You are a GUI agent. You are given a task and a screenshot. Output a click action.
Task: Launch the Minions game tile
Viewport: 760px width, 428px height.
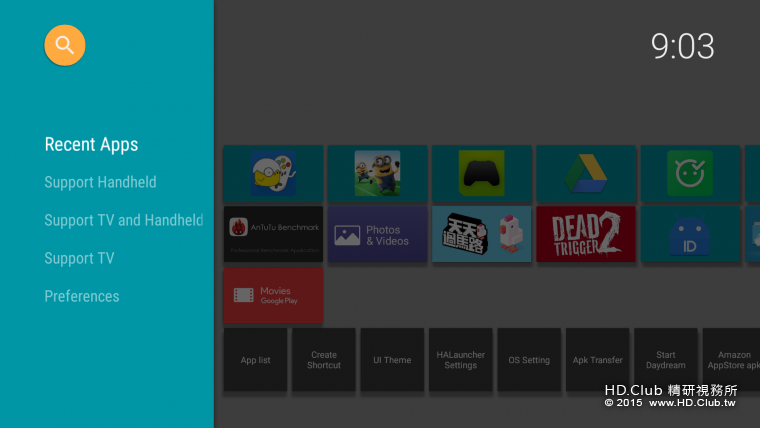[378, 173]
